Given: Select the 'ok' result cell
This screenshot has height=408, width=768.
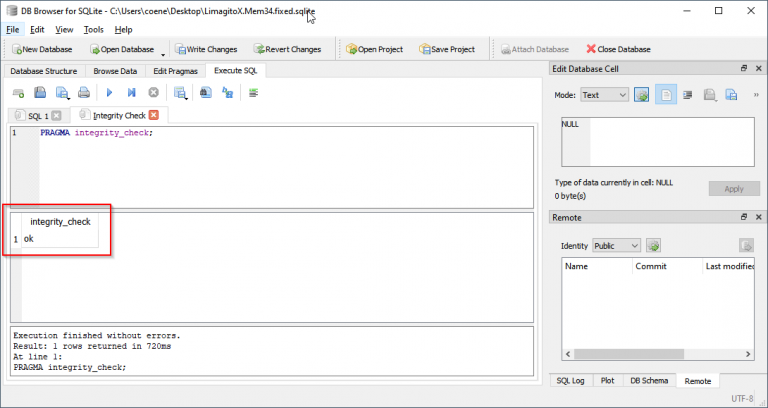Looking at the screenshot, I should click(x=60, y=239).
